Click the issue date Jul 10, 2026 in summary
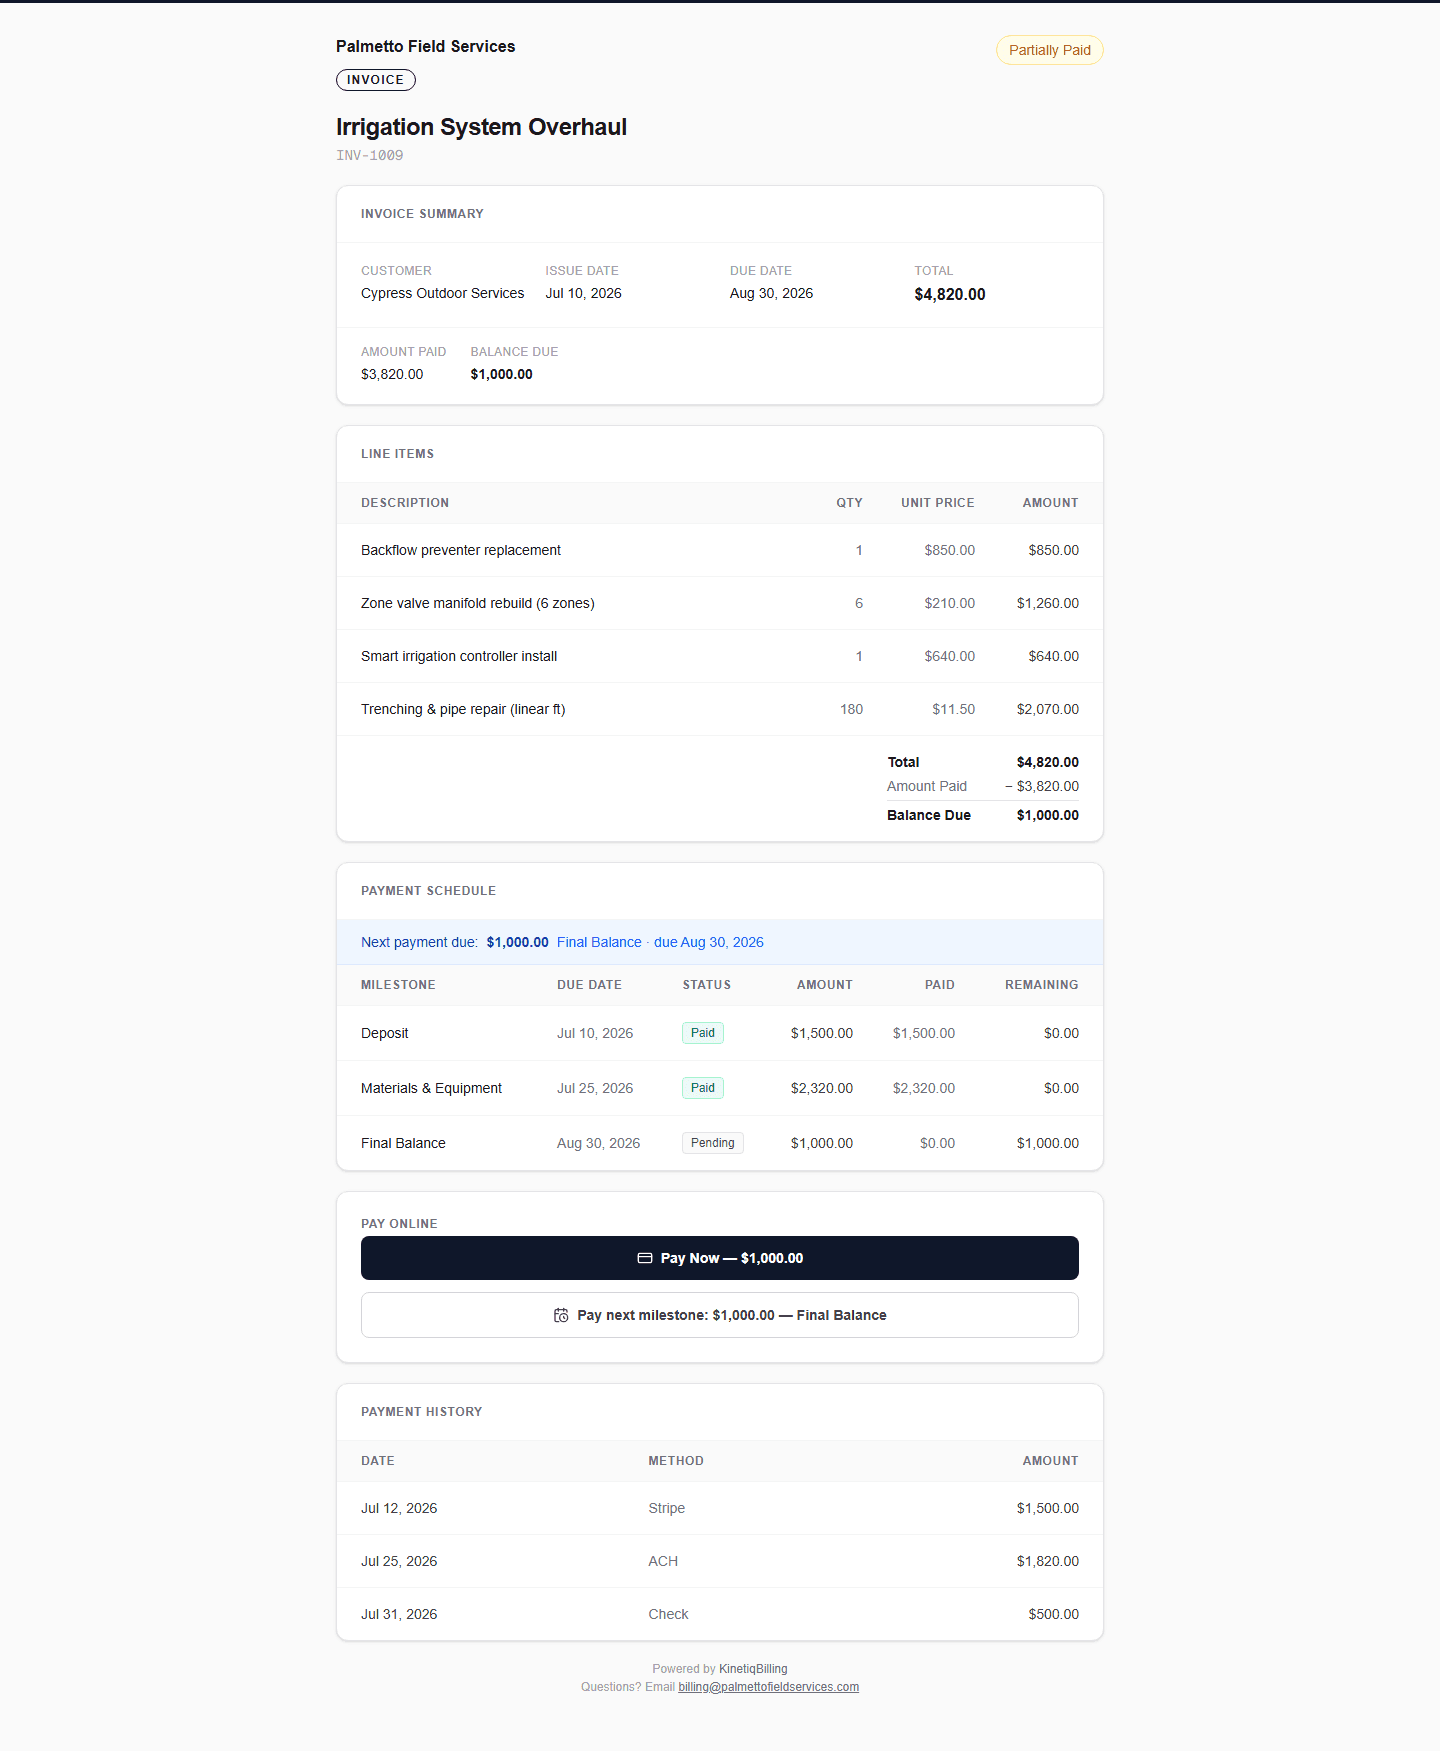This screenshot has height=1751, width=1440. tap(583, 293)
